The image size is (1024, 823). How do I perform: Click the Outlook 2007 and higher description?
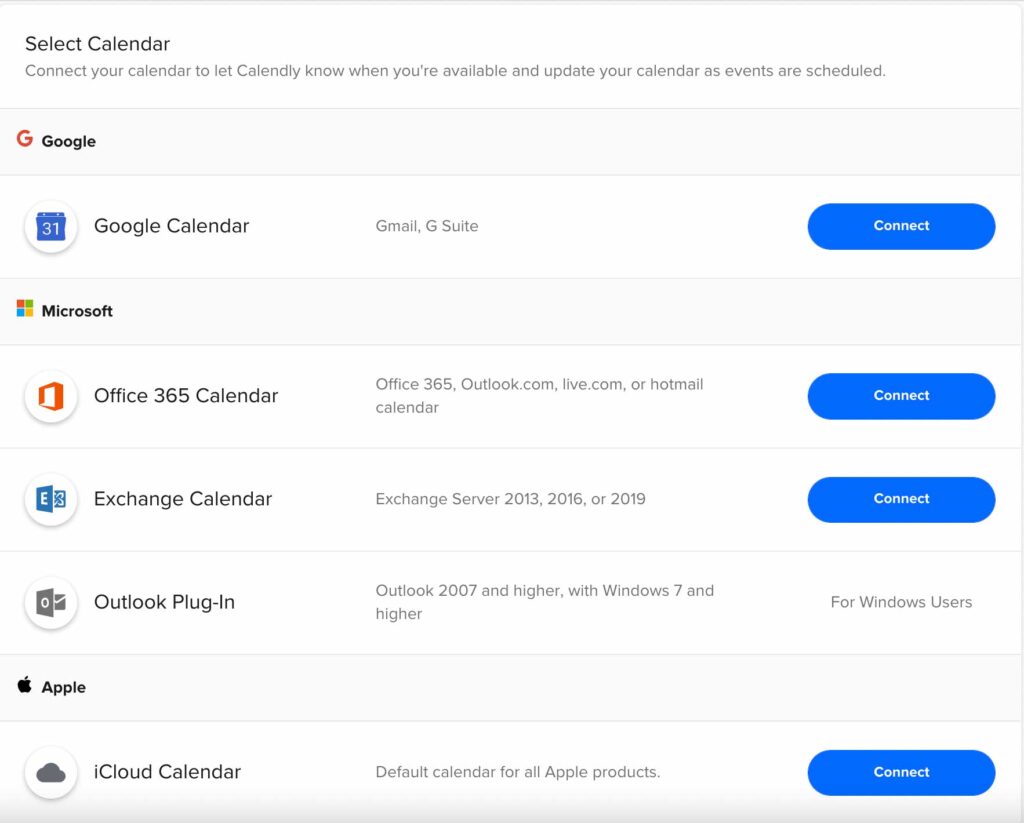[x=545, y=602]
